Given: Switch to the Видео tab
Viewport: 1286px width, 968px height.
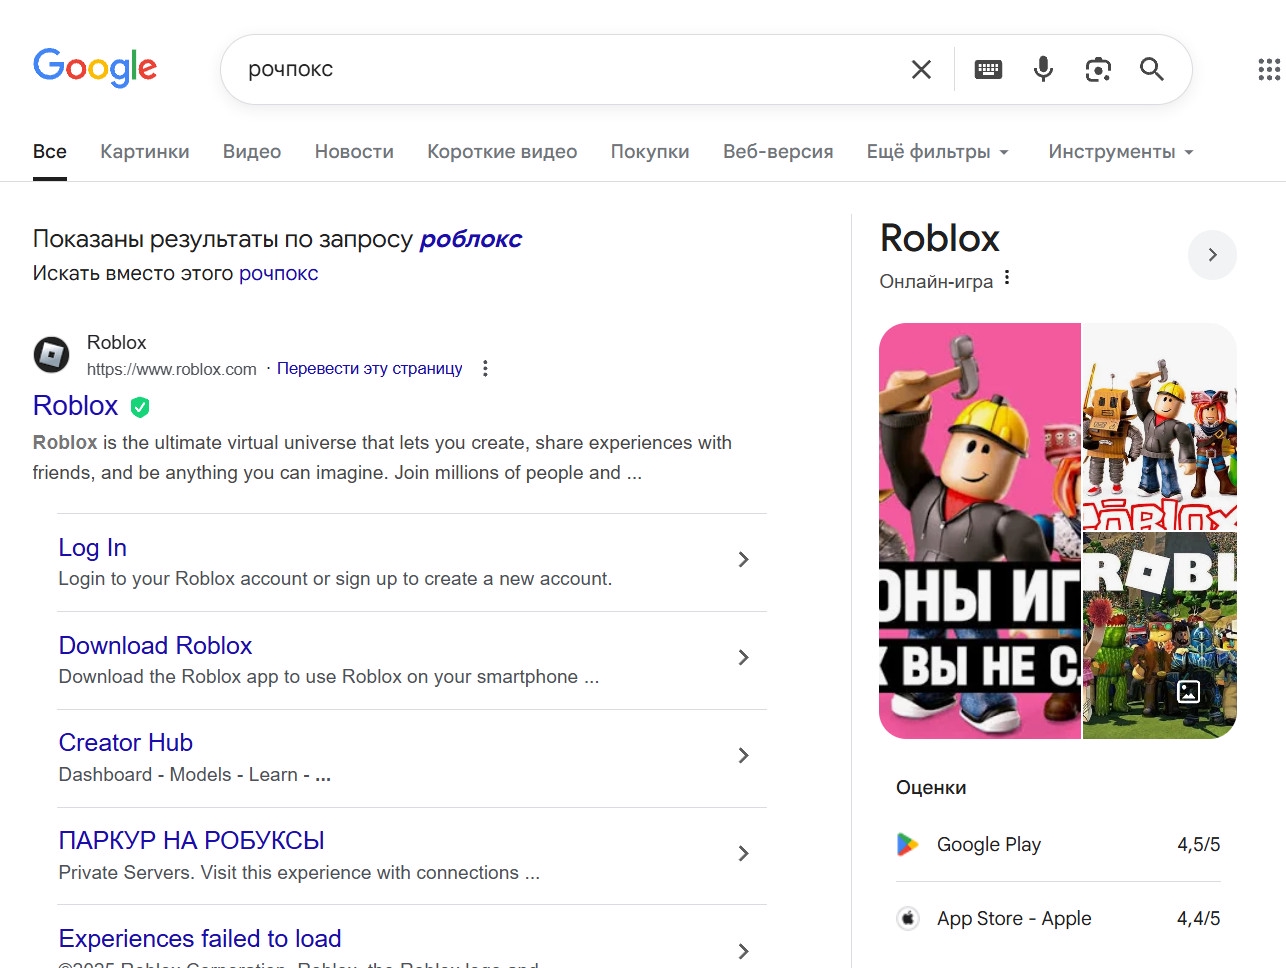Looking at the screenshot, I should pos(252,152).
